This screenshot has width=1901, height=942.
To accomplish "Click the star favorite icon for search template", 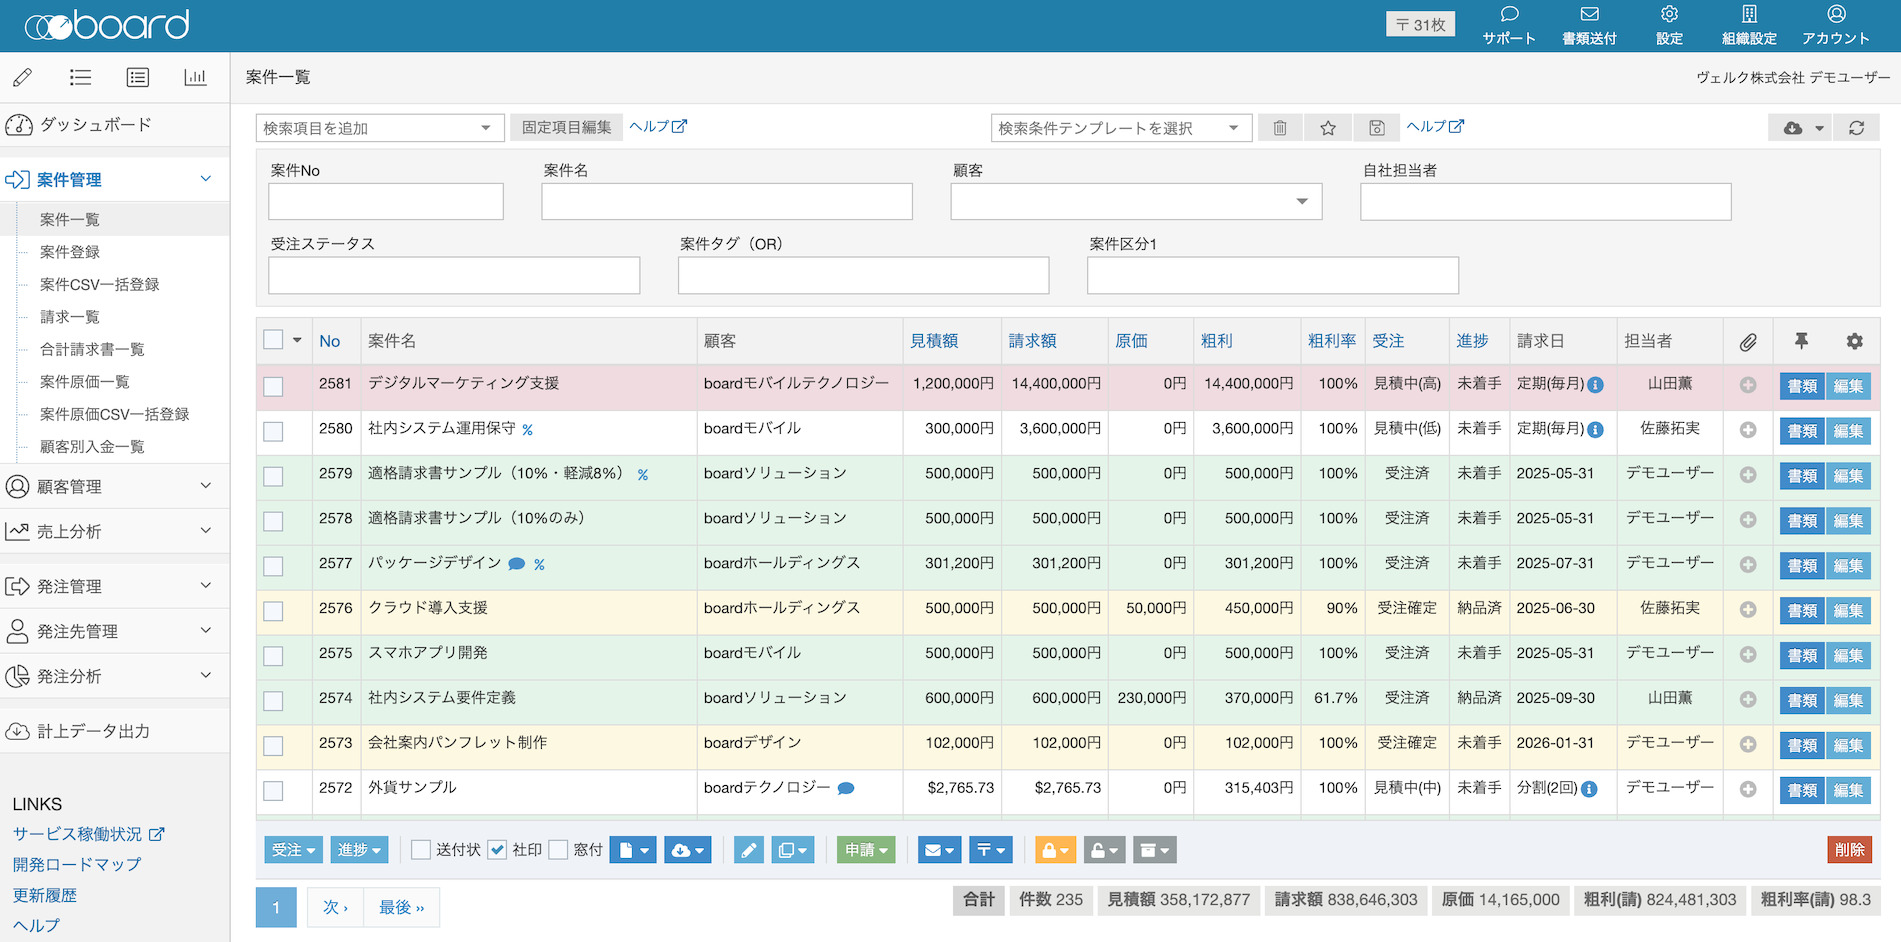I will pos(1328,128).
